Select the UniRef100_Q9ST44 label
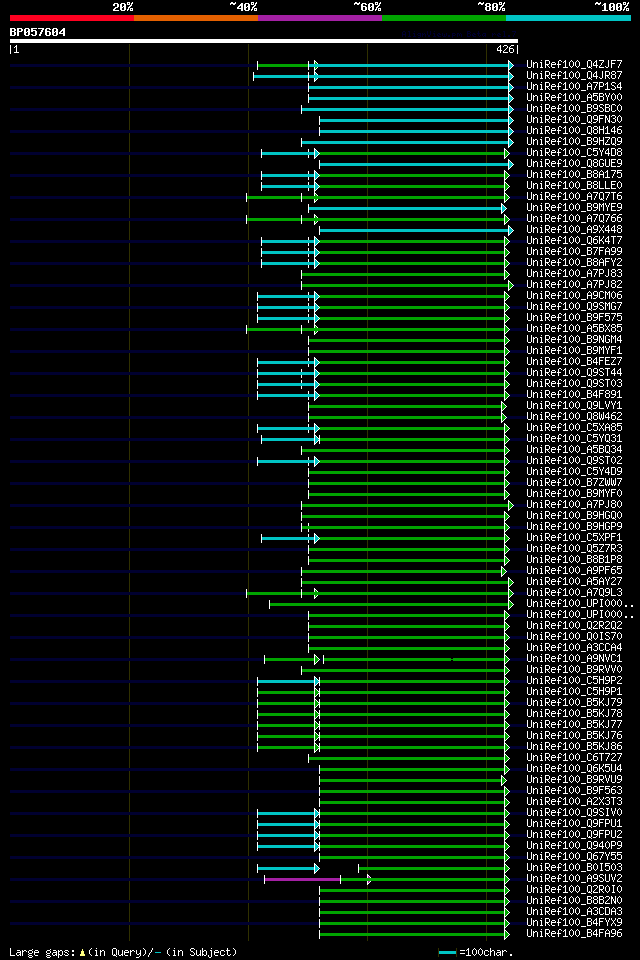The width and height of the screenshot is (640, 960). pos(574,373)
